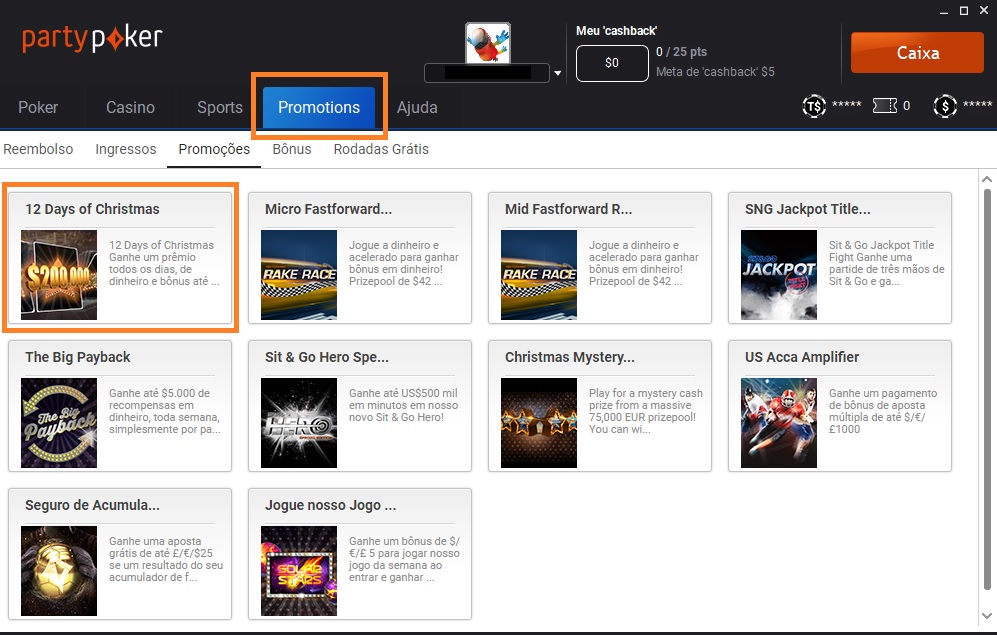Click the 12 Days of Christmas title
Screen dimensions: 997x635
(92, 209)
